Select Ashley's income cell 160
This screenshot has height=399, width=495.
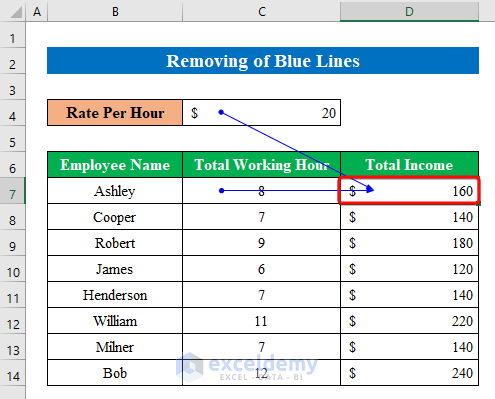coord(409,191)
